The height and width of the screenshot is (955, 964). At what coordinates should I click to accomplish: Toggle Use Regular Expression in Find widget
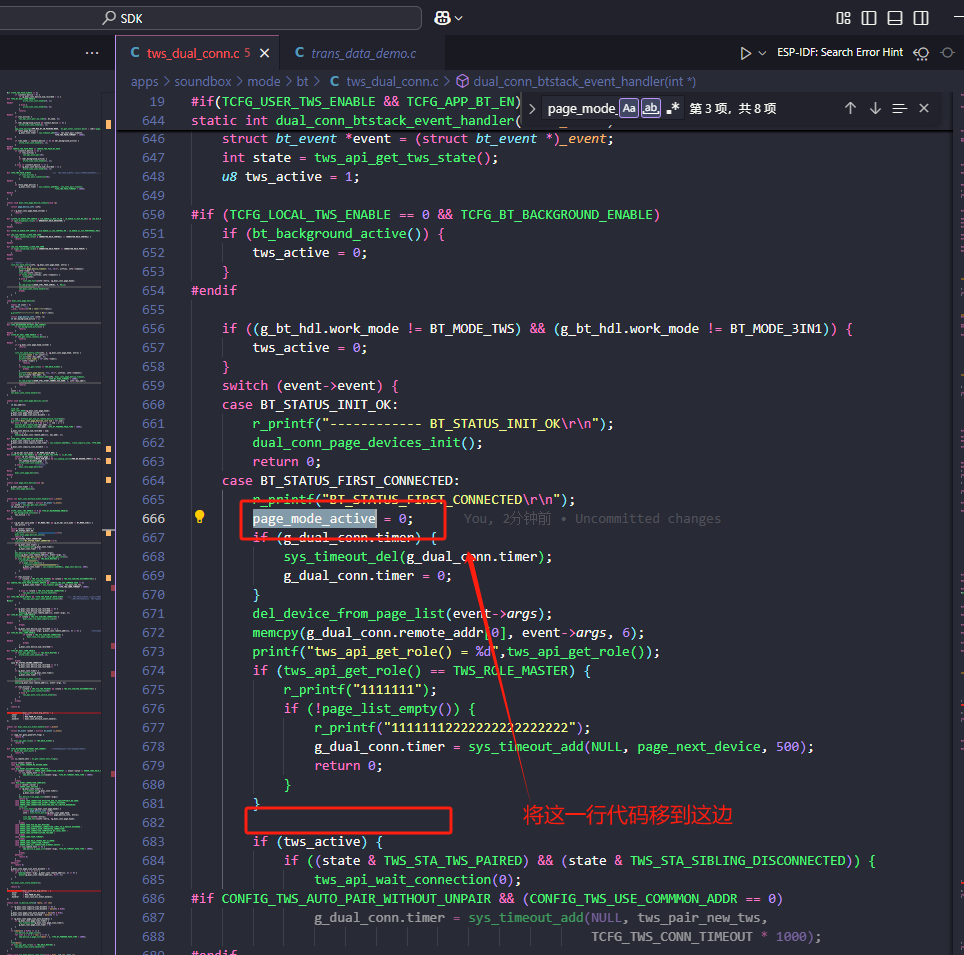click(673, 108)
